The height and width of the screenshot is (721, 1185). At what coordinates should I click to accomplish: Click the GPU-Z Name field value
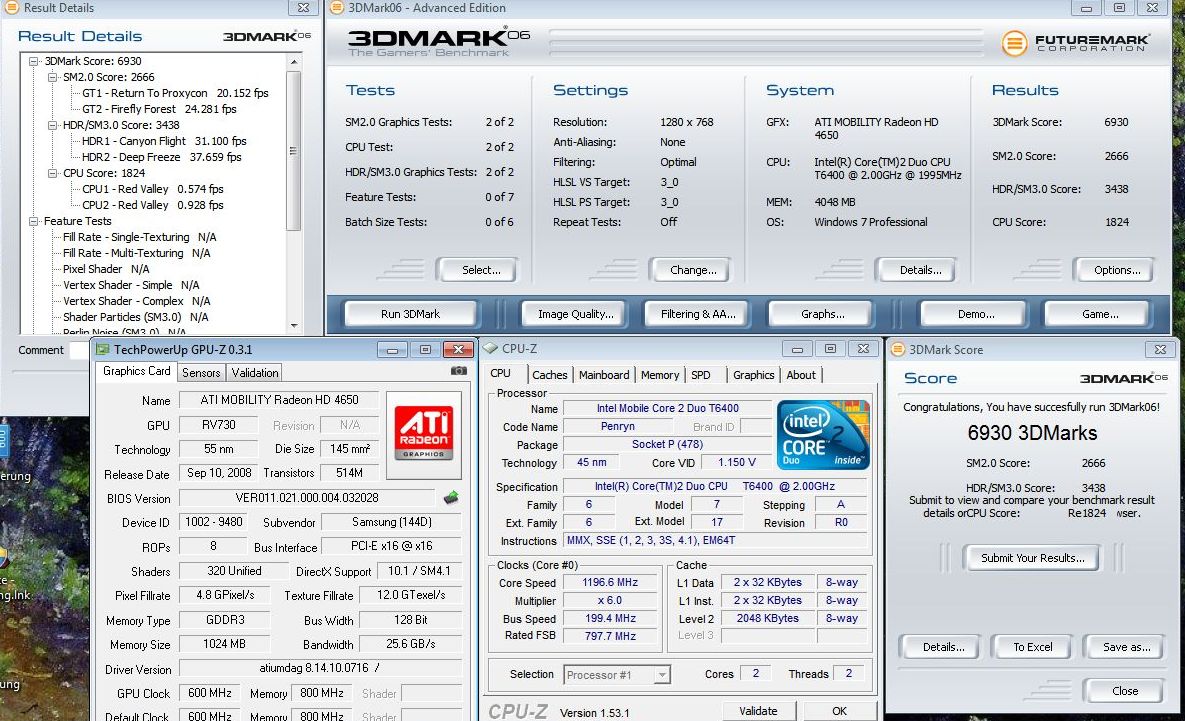pyautogui.click(x=279, y=400)
